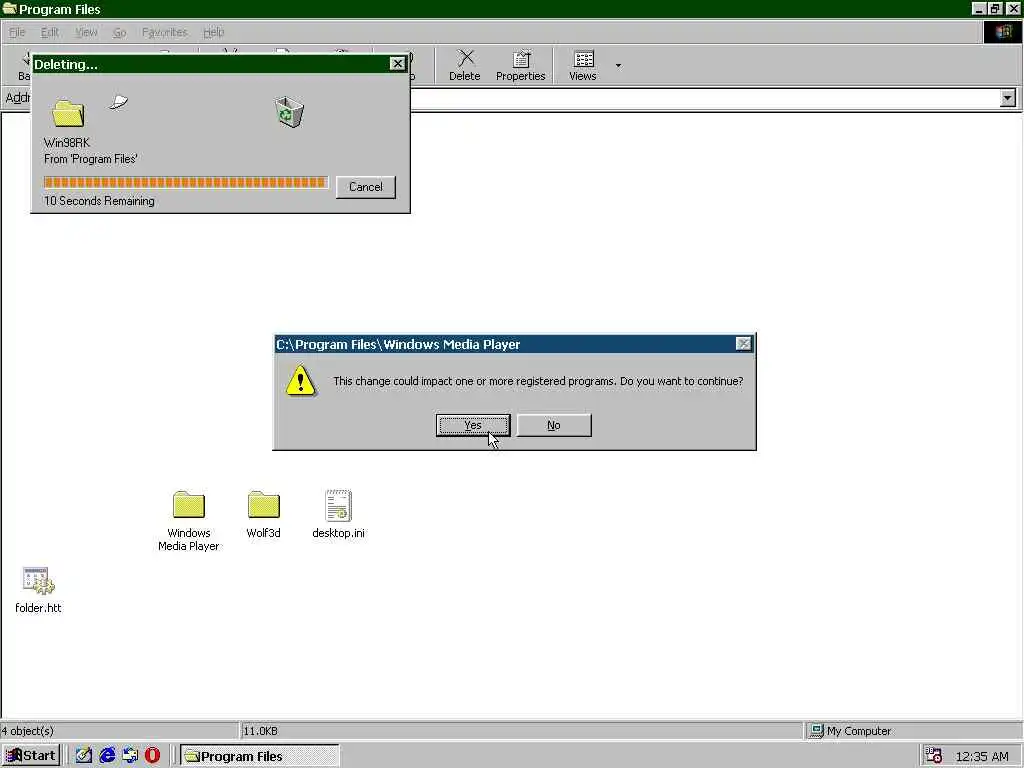Select the Wolf3d folder icon
This screenshot has height=768, width=1024.
point(264,505)
